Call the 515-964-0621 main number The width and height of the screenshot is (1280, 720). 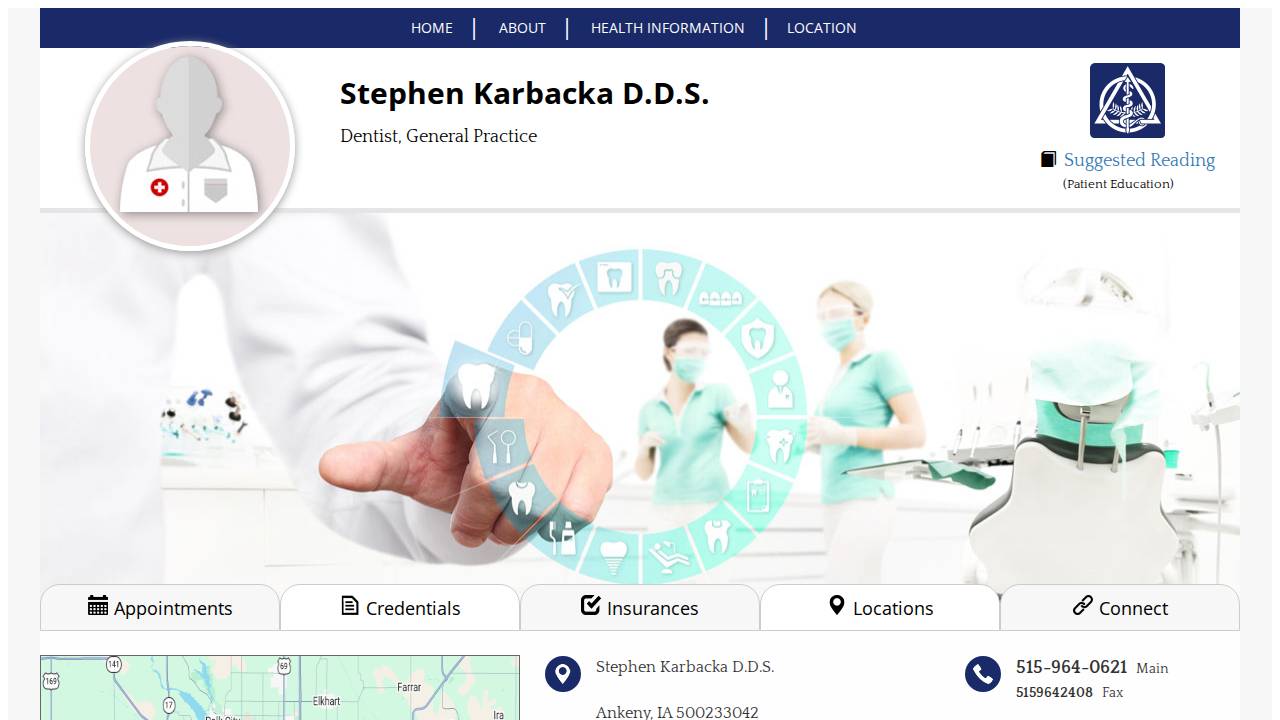pyautogui.click(x=1071, y=667)
